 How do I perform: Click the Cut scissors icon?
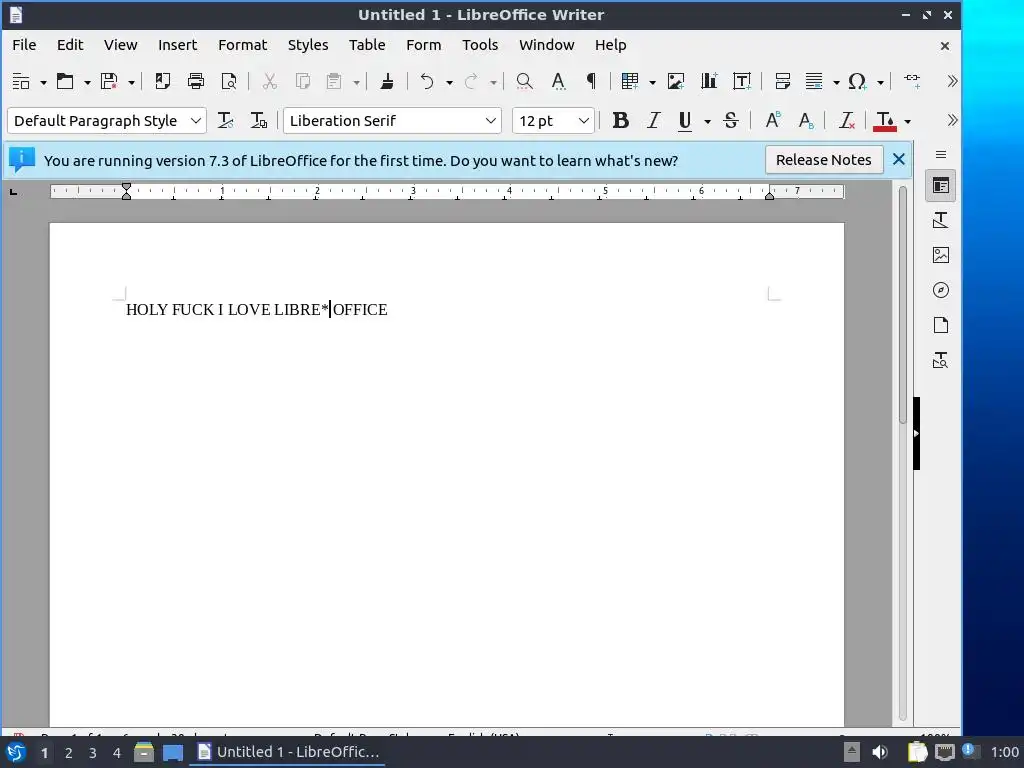[x=270, y=81]
